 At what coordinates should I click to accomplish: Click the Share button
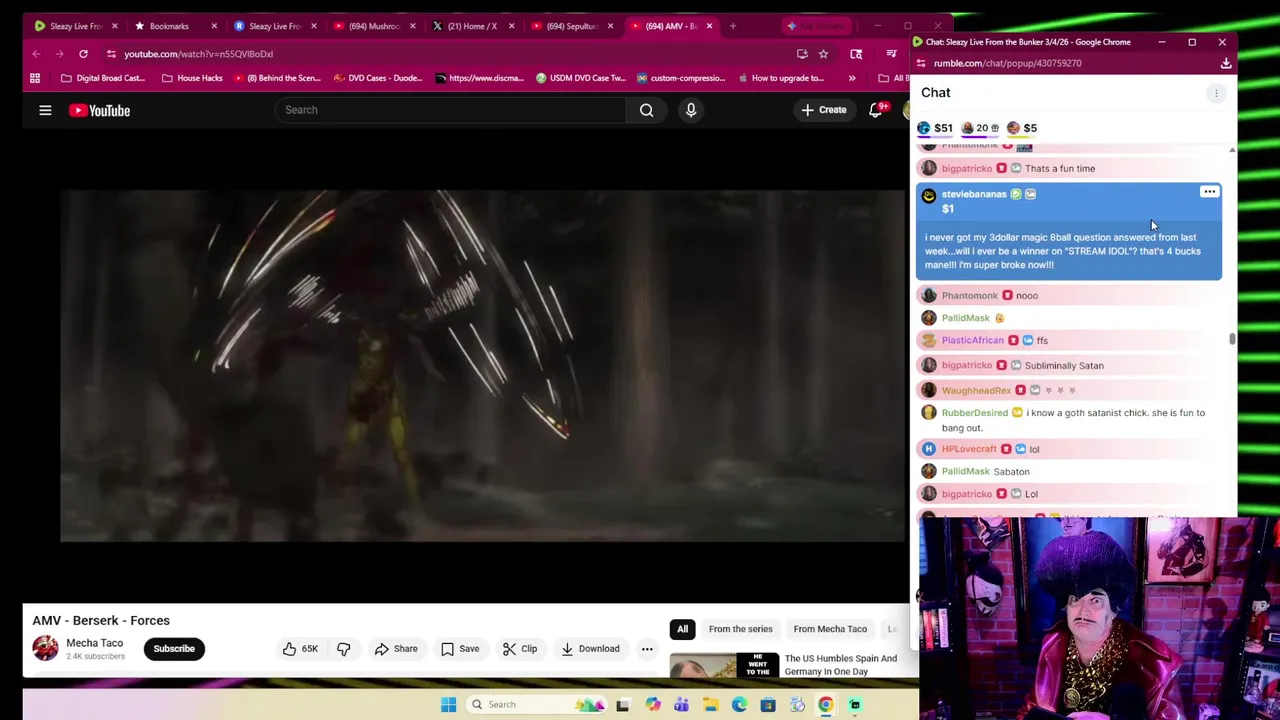point(396,649)
